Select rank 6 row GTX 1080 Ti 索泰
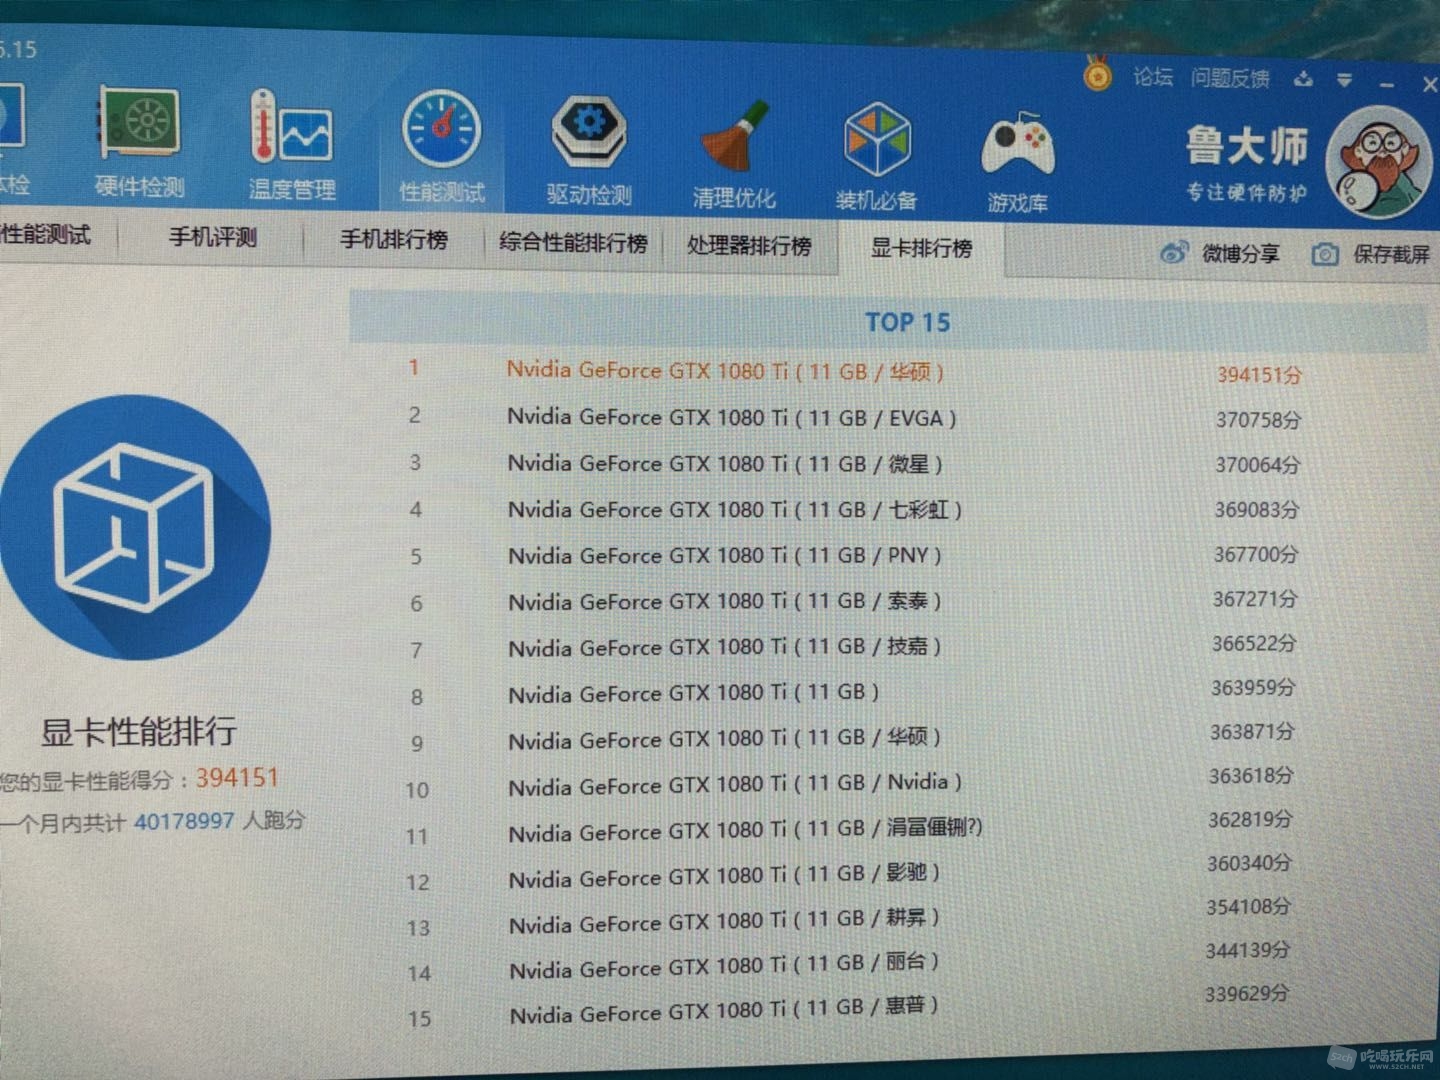The height and width of the screenshot is (1080, 1440). pyautogui.click(x=855, y=601)
